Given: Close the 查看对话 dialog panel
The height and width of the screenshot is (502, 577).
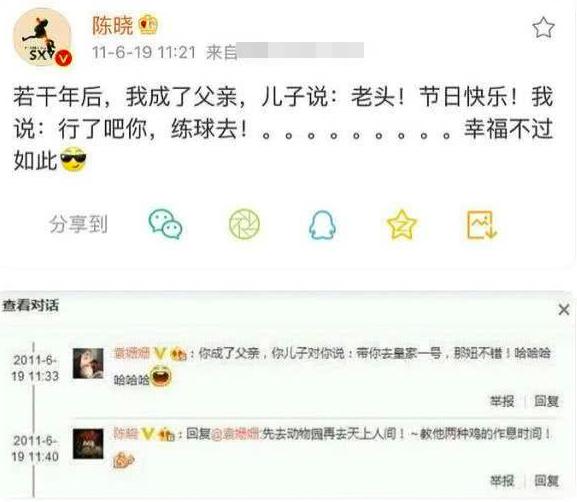Looking at the screenshot, I should point(564,310).
